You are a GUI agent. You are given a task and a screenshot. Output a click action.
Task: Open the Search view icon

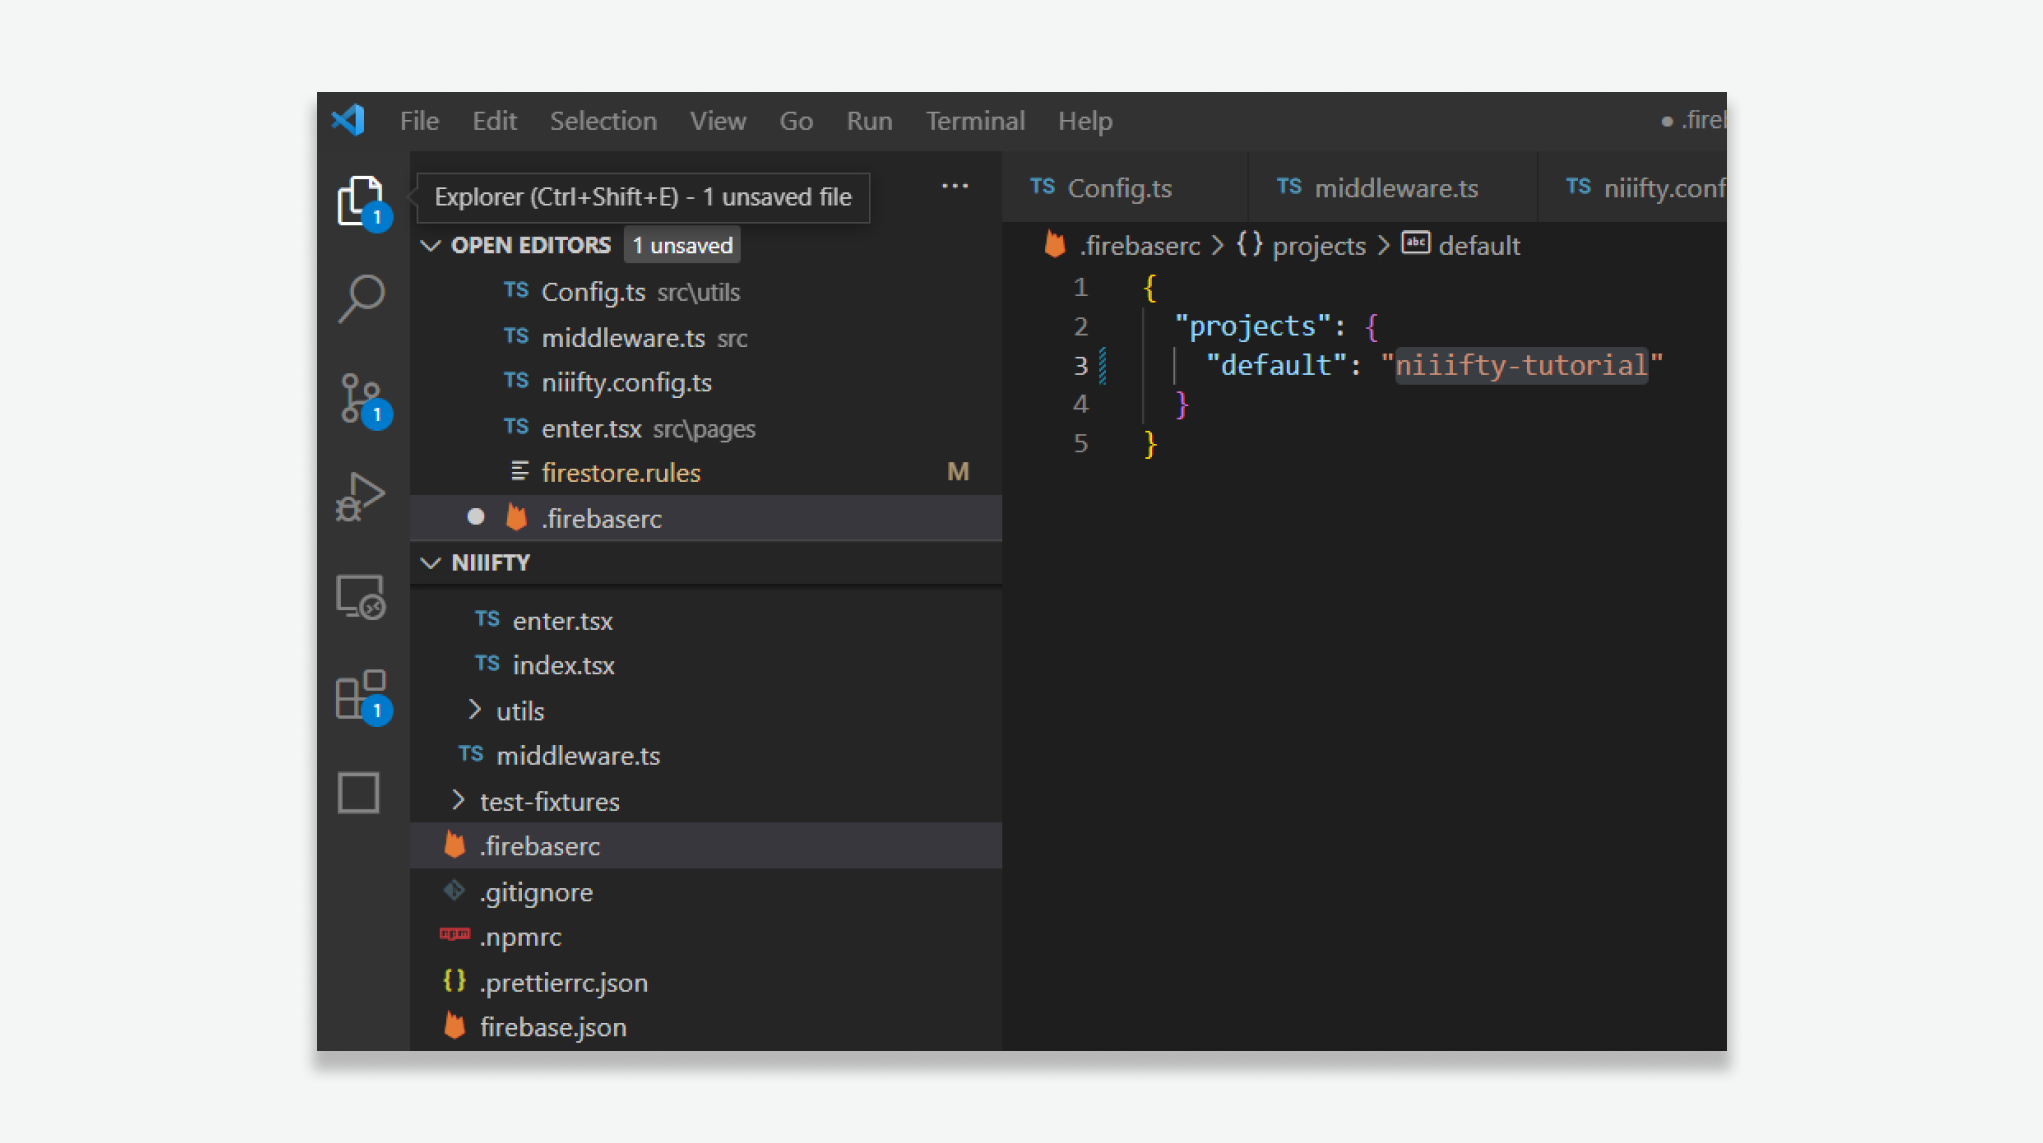[x=361, y=298]
